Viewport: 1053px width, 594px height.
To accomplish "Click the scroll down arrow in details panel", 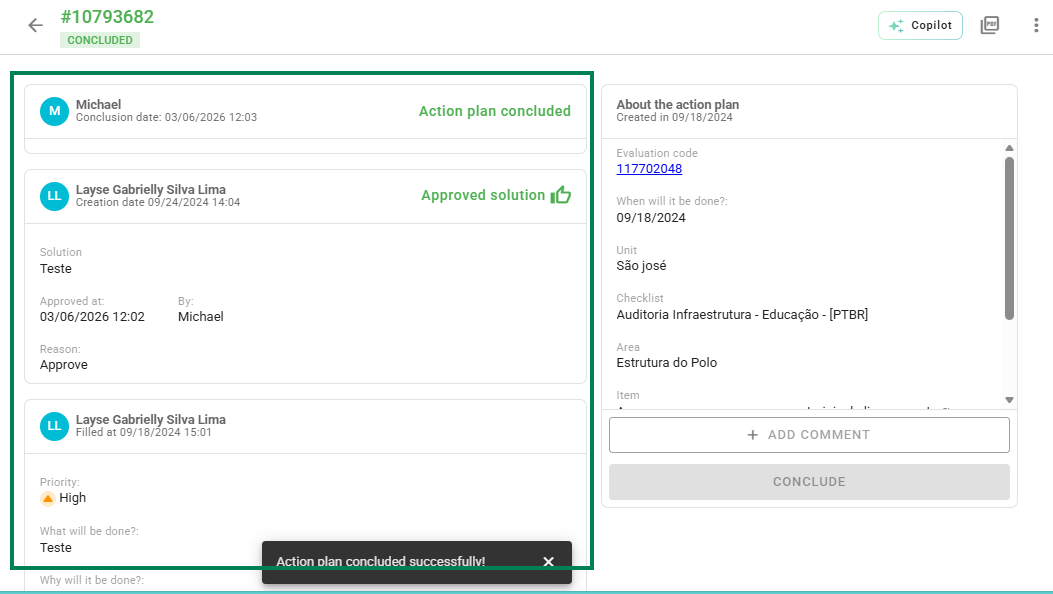I will tap(1009, 400).
